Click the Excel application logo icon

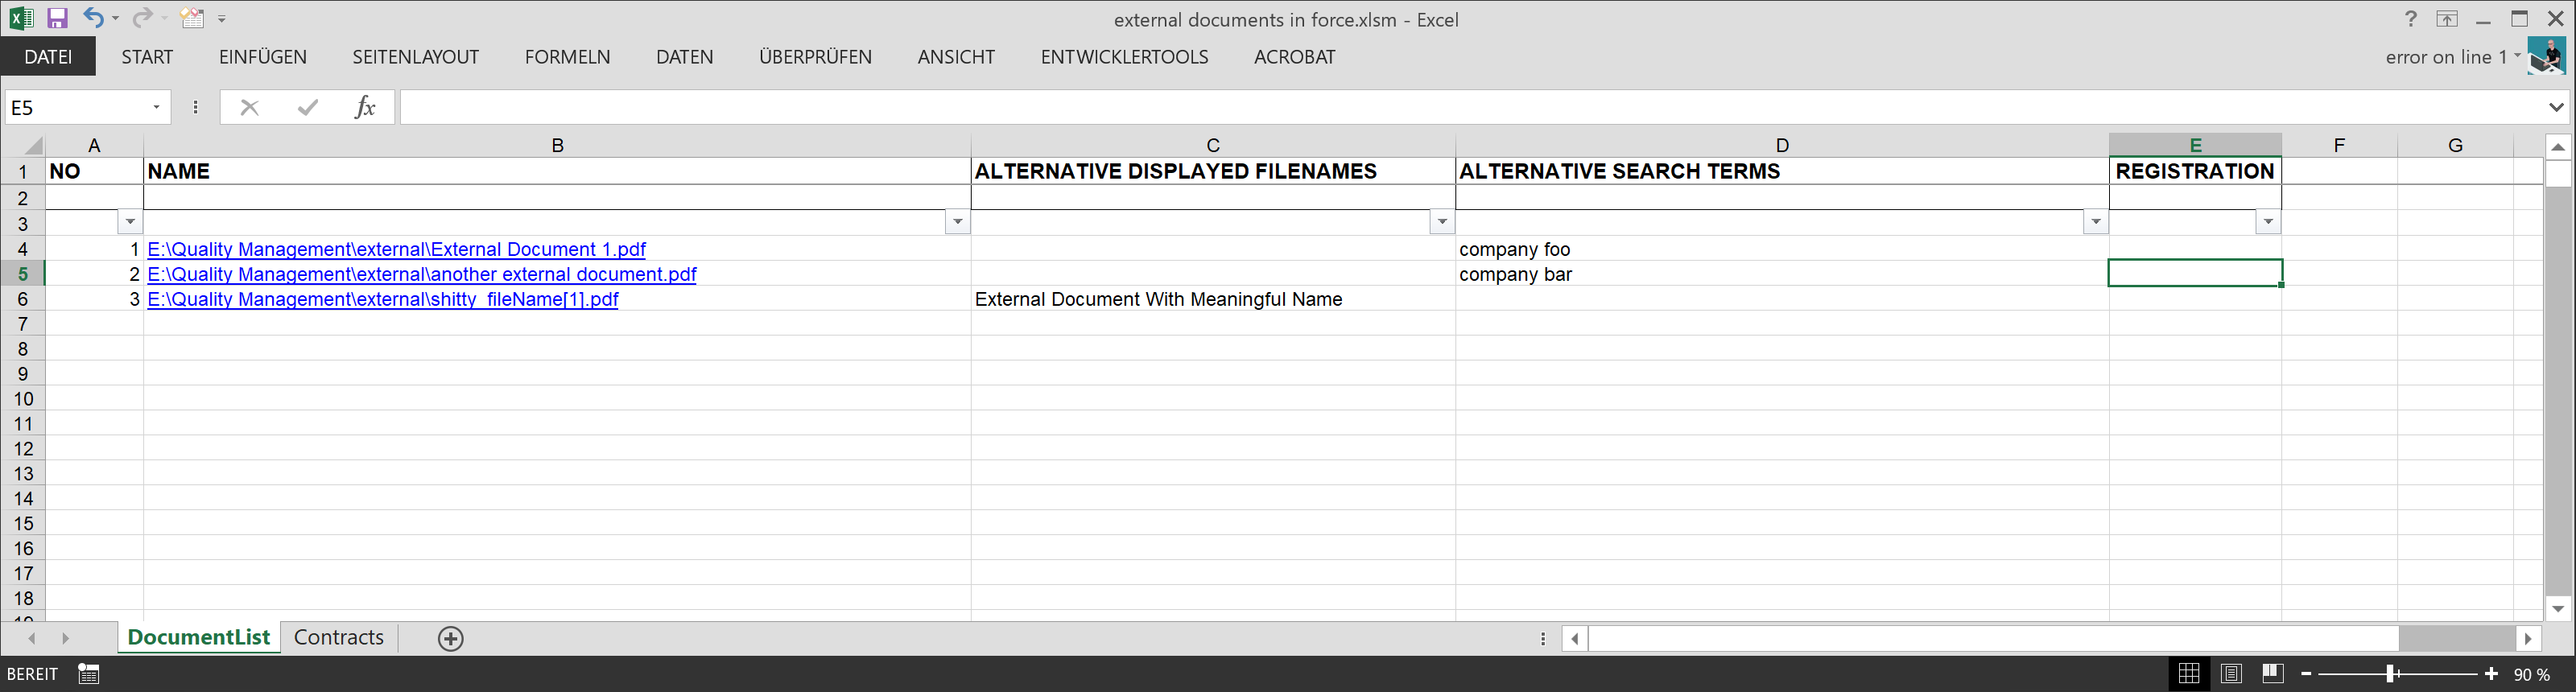coord(21,18)
